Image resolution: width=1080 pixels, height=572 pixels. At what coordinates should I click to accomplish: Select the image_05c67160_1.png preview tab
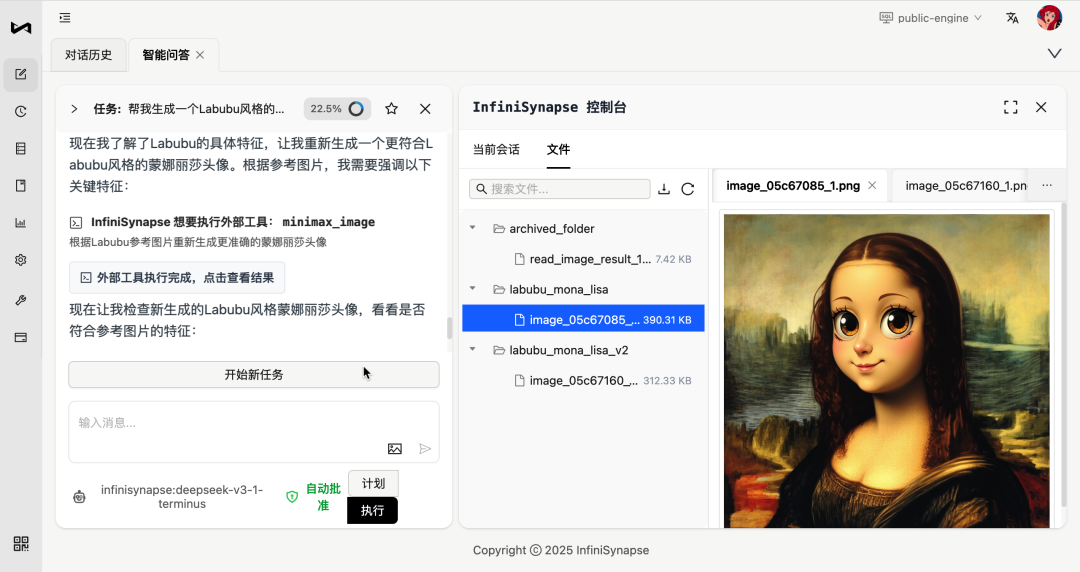point(966,185)
